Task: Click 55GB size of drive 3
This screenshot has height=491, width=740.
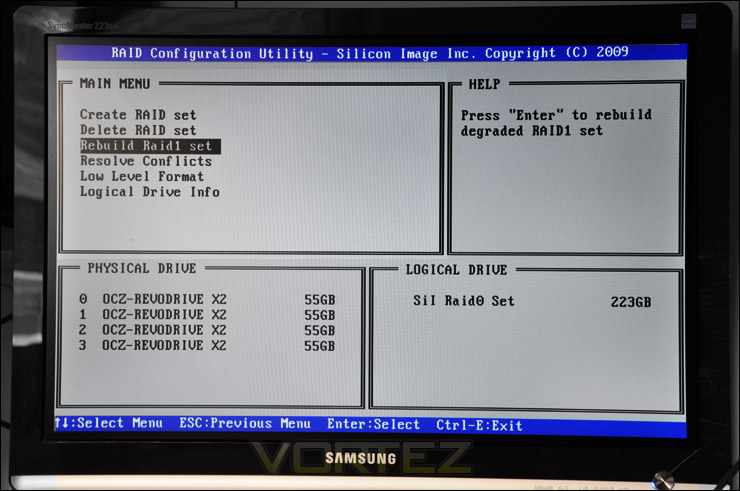Action: 320,346
